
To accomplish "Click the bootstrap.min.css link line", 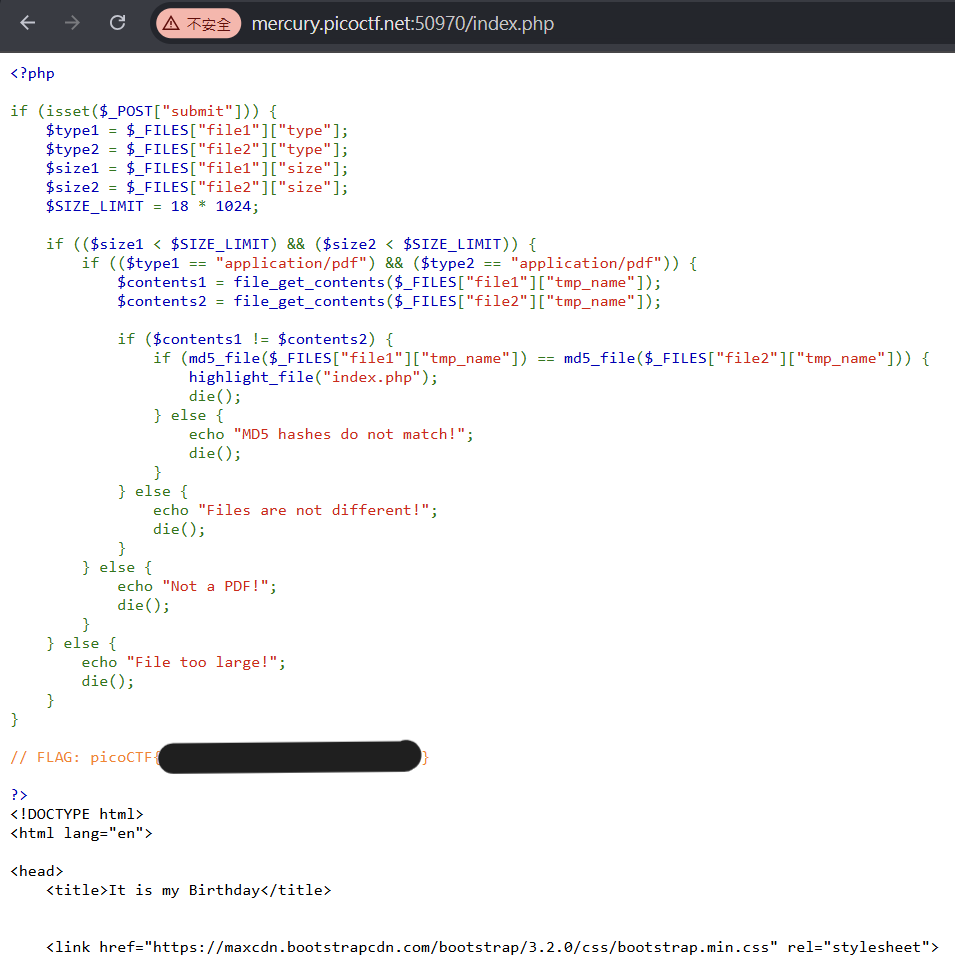I will (x=492, y=947).
